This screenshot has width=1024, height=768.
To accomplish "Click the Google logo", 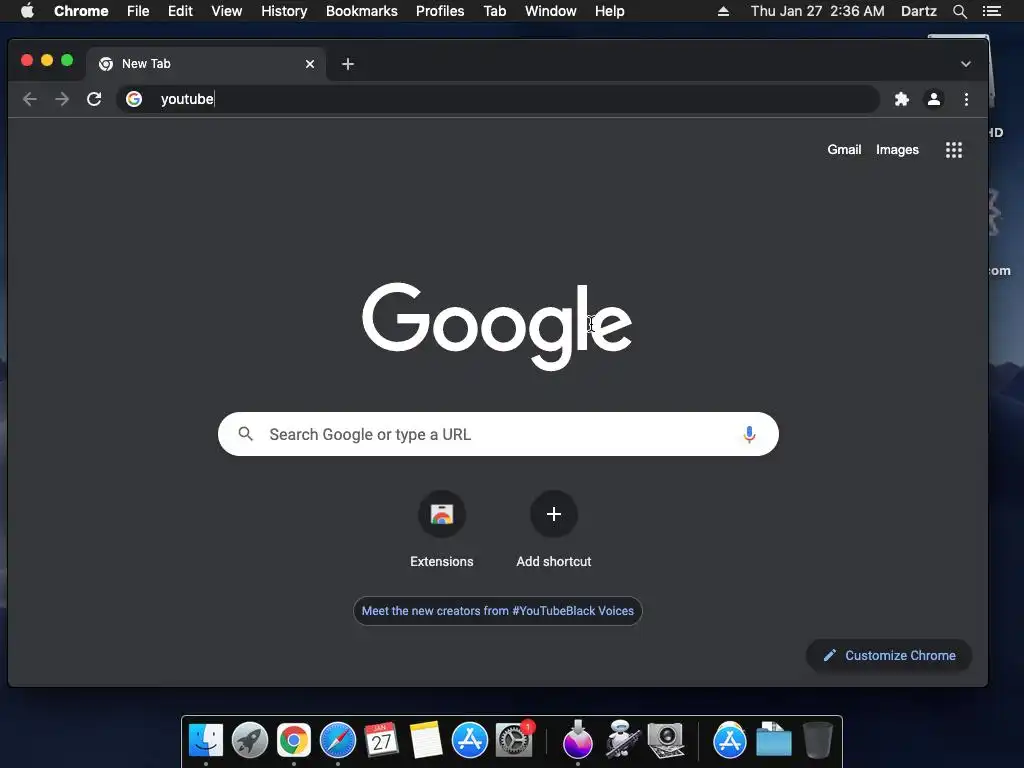I will 497,327.
